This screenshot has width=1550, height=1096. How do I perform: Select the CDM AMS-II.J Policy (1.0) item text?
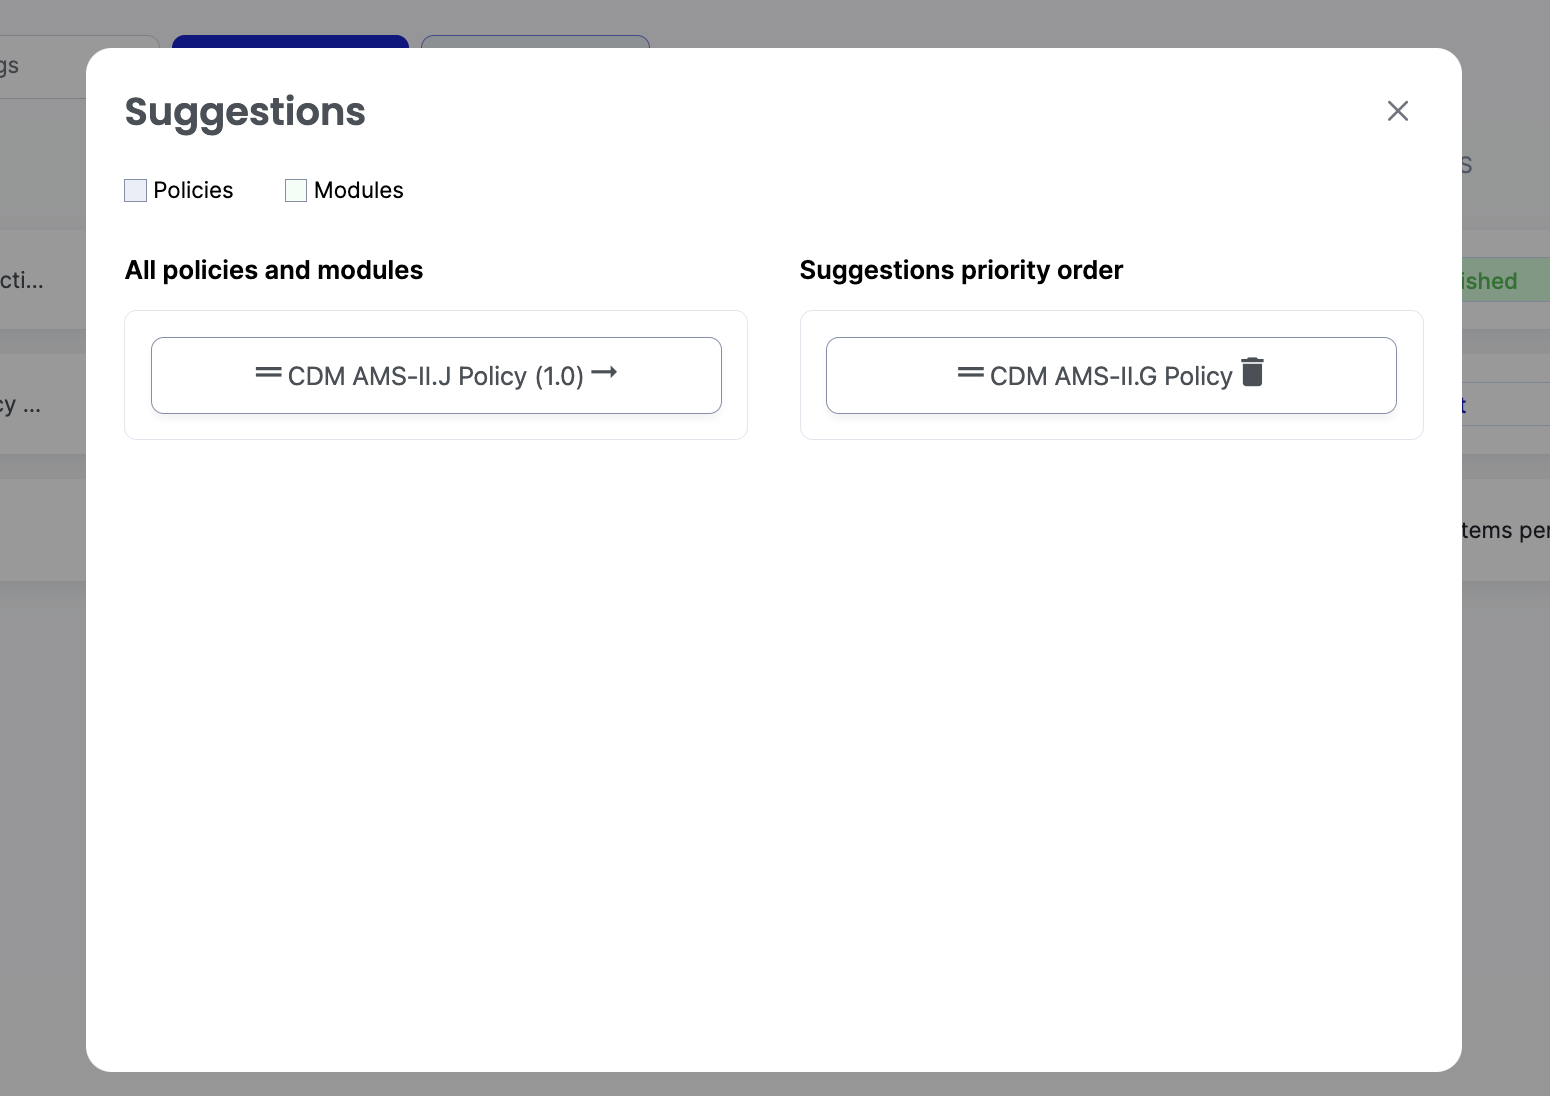[435, 376]
